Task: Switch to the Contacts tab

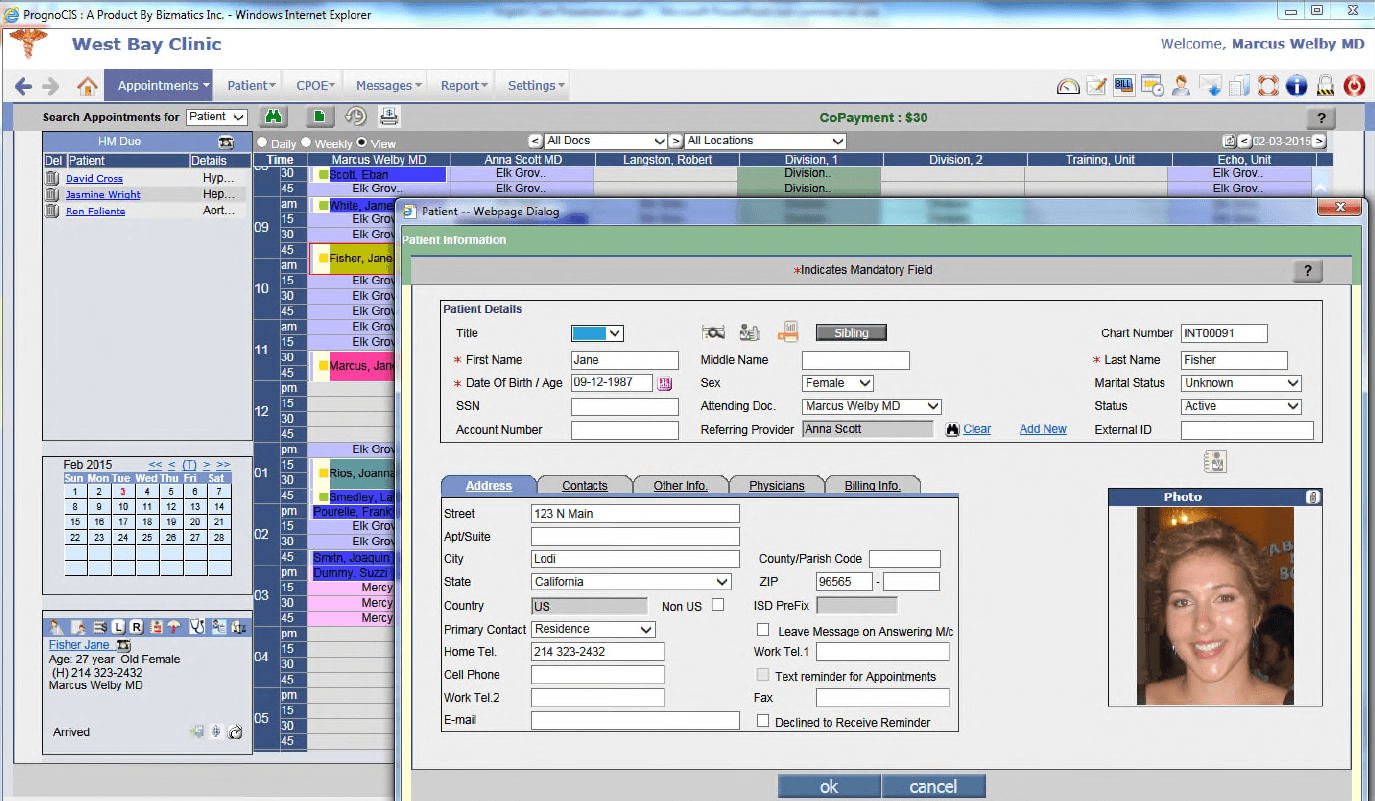Action: [584, 485]
